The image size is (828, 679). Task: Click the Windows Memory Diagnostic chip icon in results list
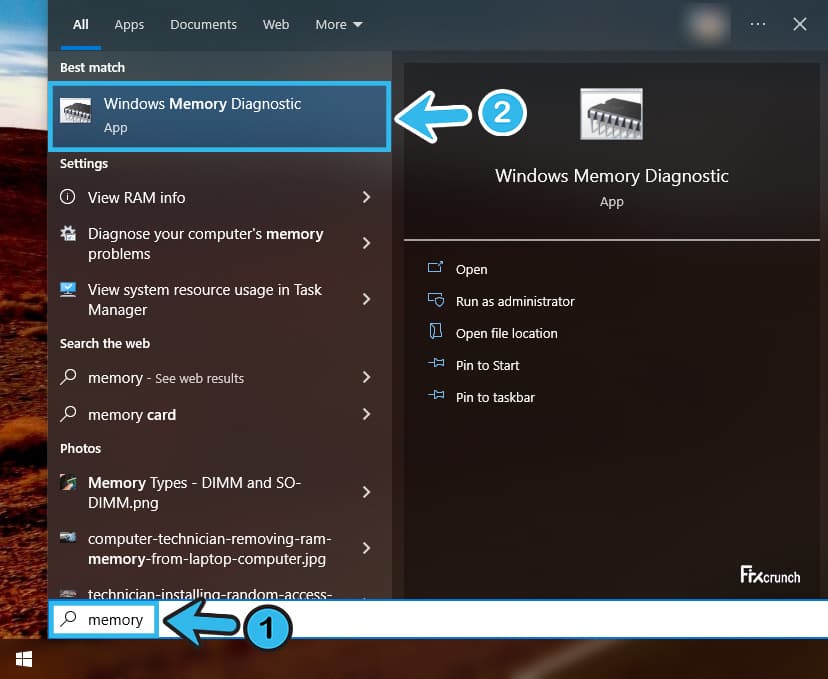tap(75, 110)
